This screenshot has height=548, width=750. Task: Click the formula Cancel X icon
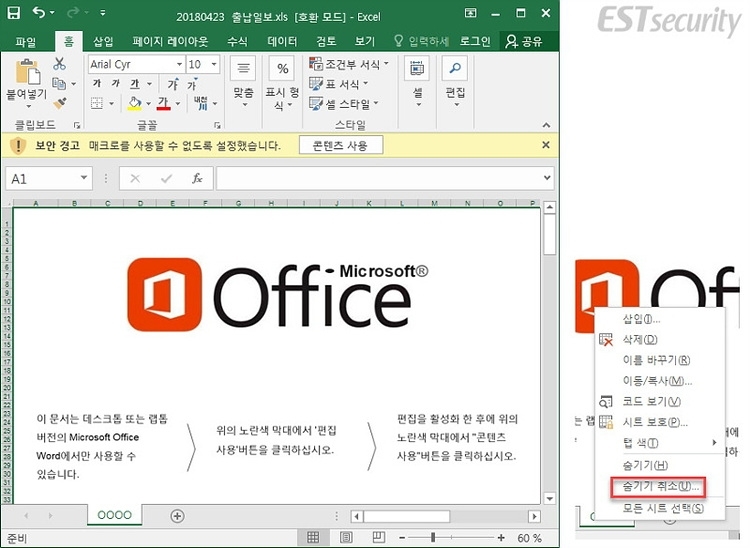pos(135,178)
